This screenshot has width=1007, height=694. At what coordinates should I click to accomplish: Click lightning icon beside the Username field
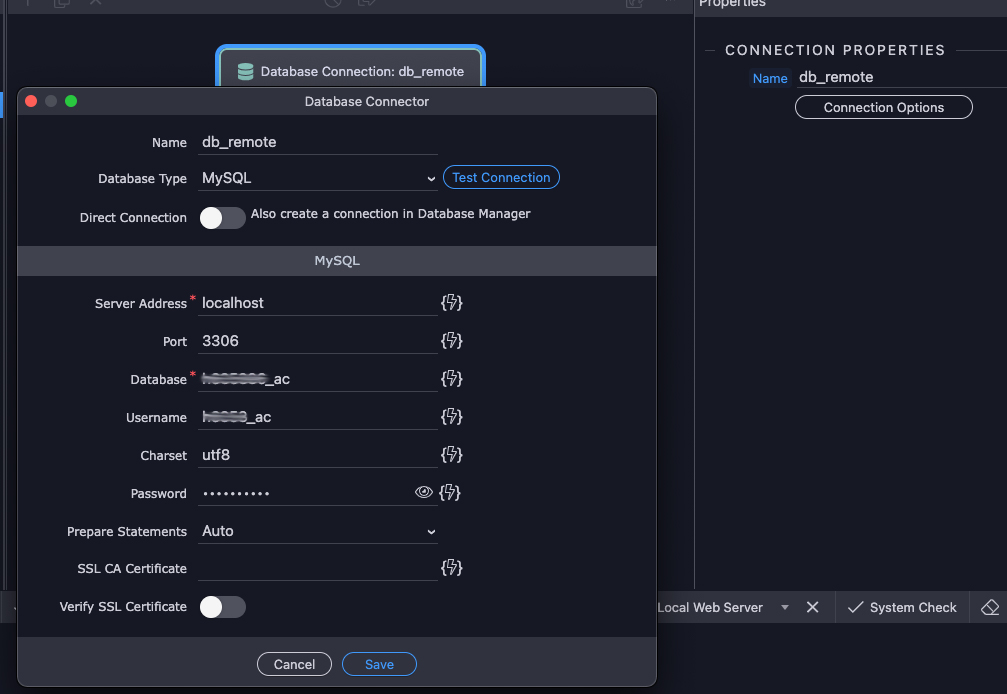451,417
